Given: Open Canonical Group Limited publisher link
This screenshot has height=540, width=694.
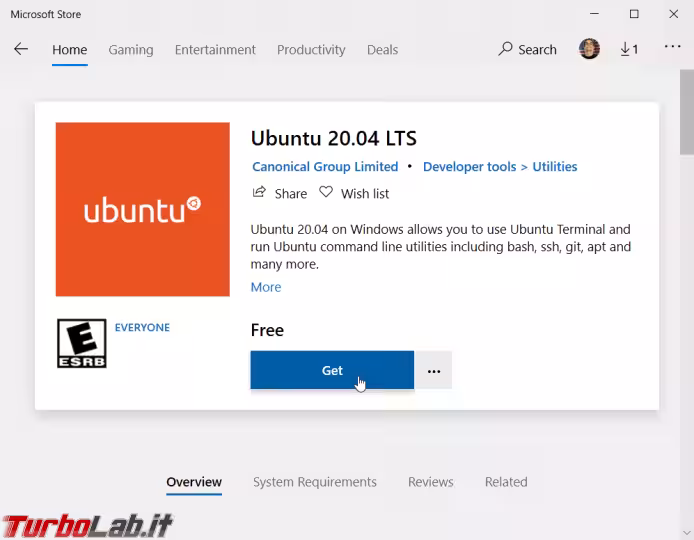Looking at the screenshot, I should click(325, 166).
